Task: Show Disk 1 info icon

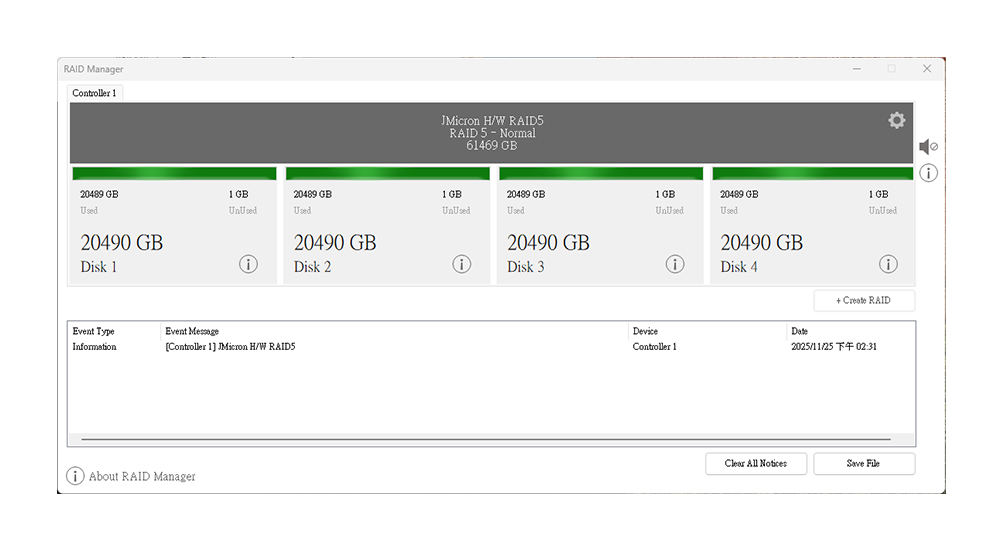Action: pyautogui.click(x=248, y=264)
